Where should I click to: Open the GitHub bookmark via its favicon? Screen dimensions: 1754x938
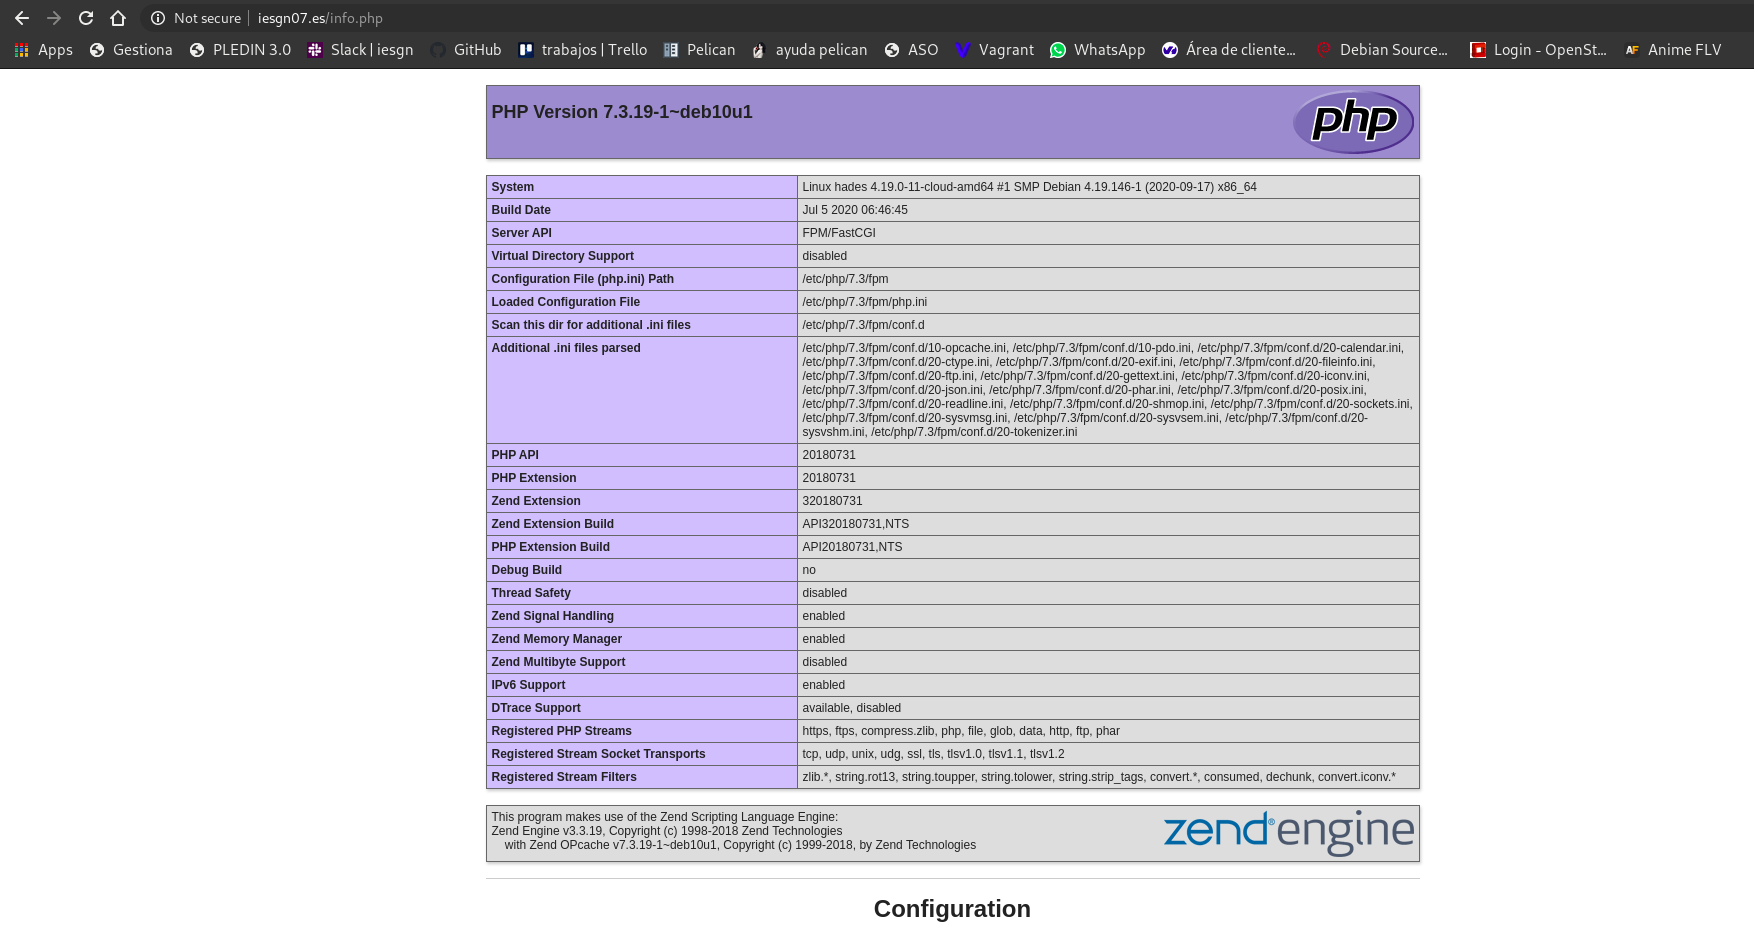point(440,49)
